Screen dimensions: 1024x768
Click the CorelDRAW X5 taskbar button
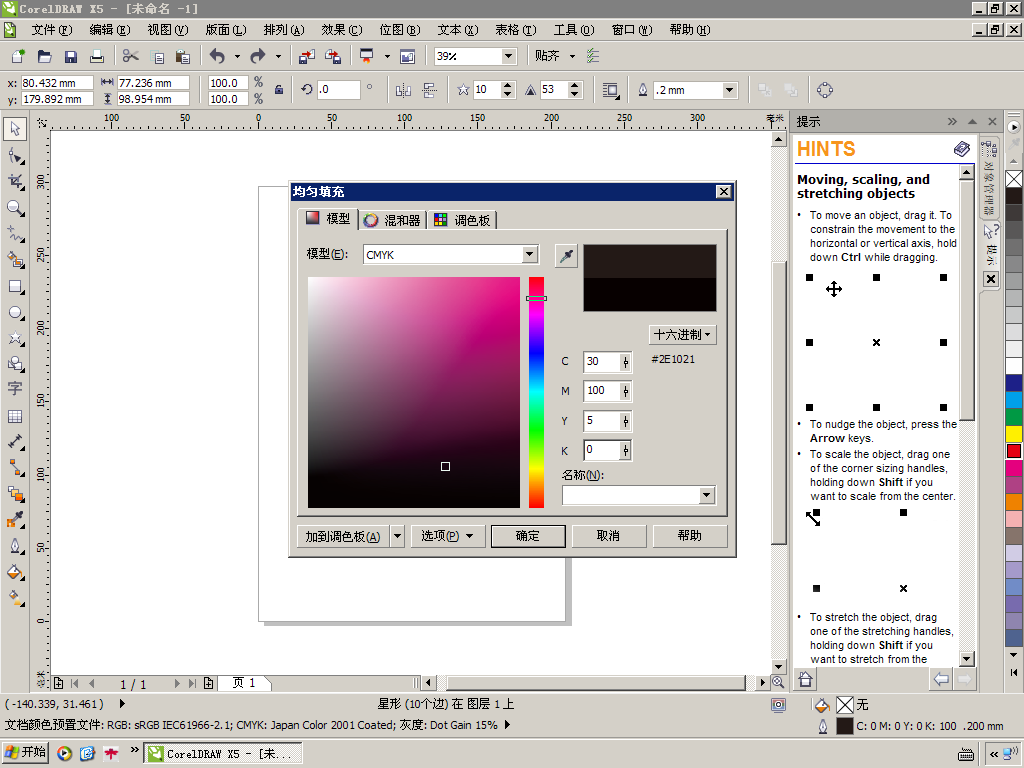coord(223,753)
